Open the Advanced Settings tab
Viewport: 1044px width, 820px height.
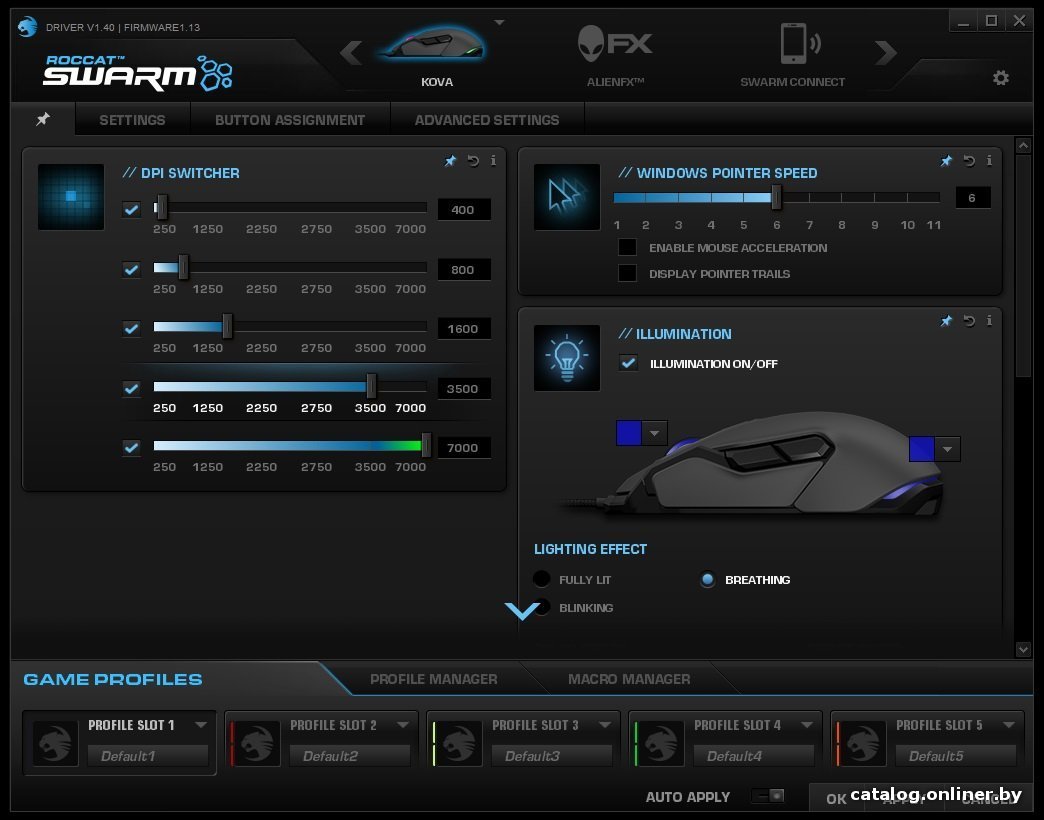pos(487,120)
